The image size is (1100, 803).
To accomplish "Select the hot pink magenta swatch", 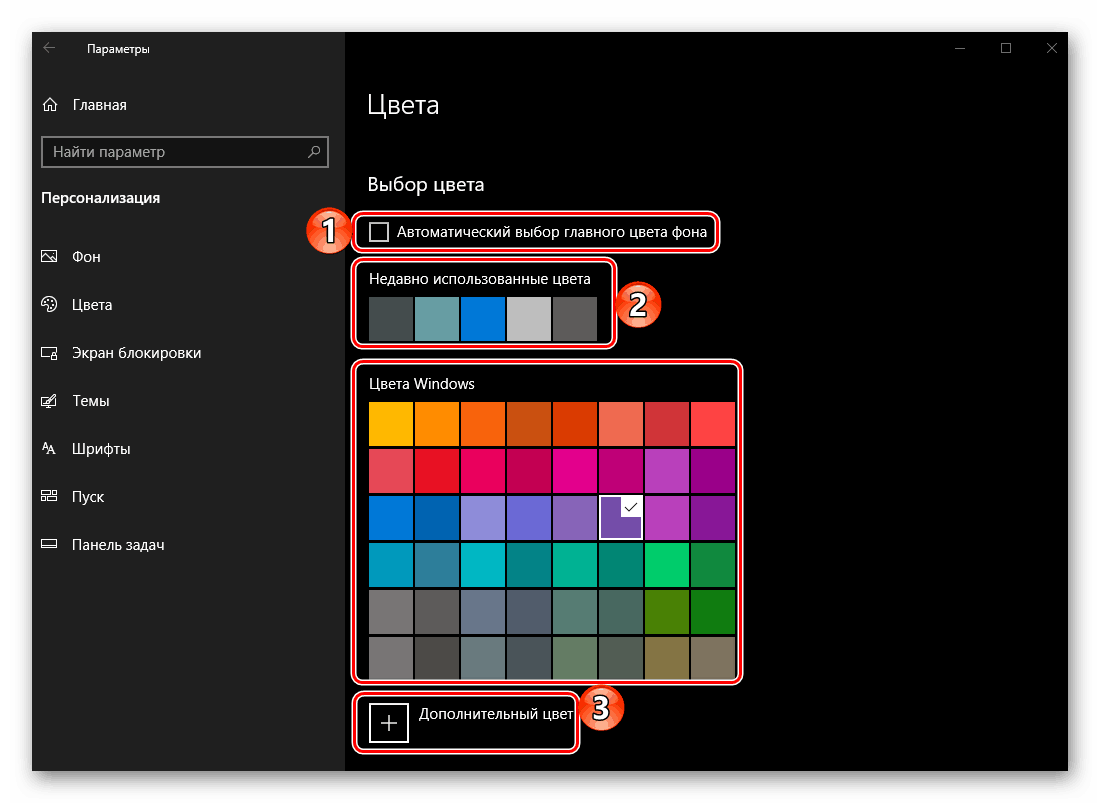I will point(575,471).
